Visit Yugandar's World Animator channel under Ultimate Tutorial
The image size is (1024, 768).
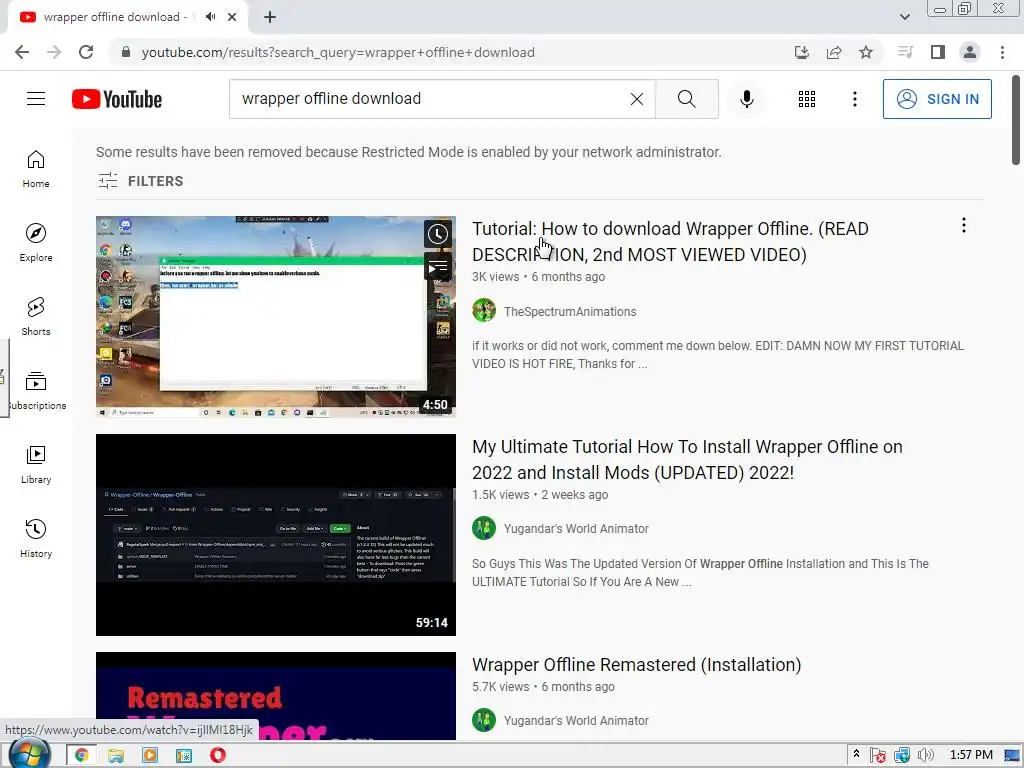click(576, 528)
